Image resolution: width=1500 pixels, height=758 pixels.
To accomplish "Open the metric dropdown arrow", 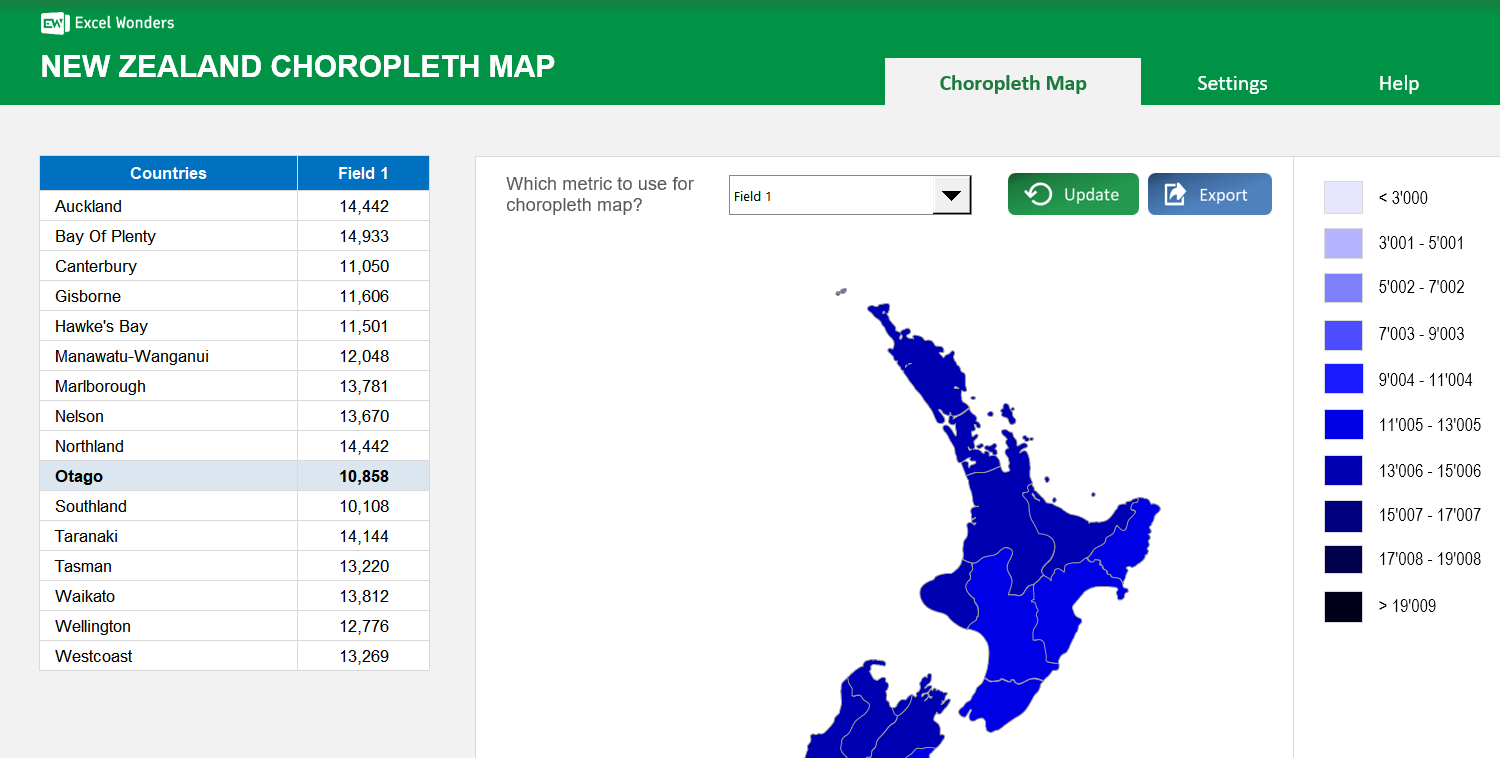I will [950, 195].
